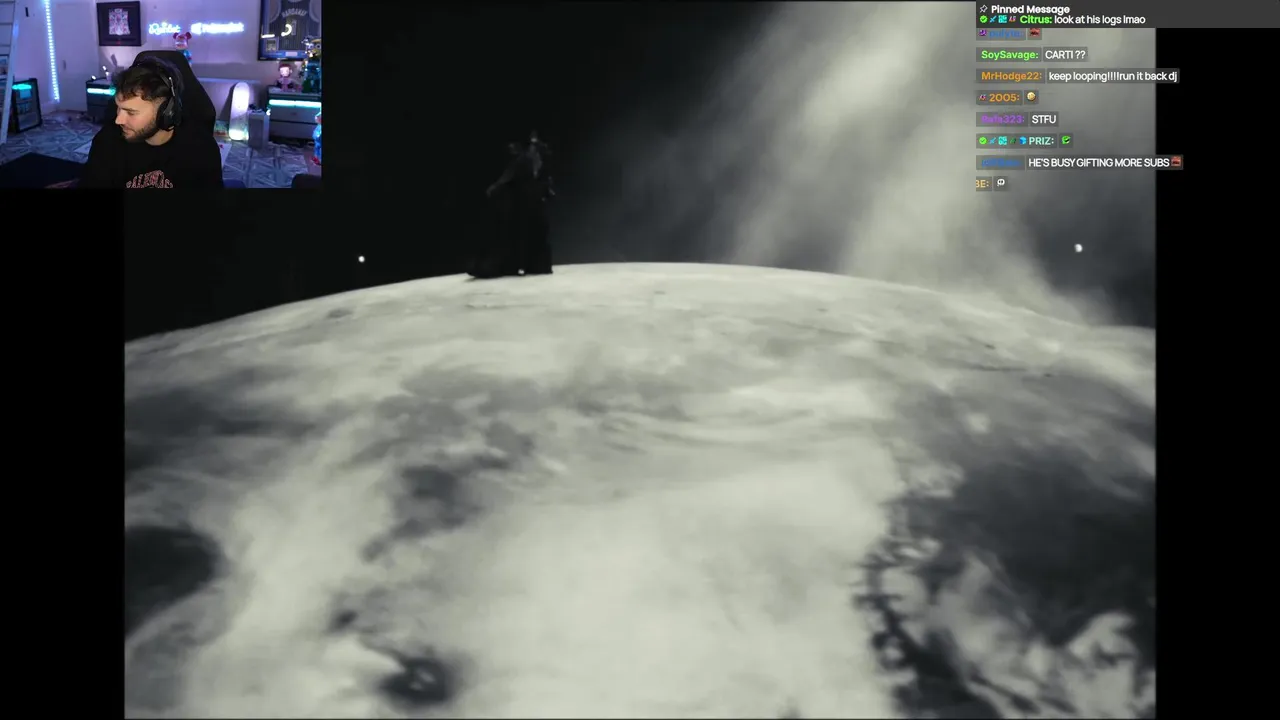Click the green verified badge next to Citrus
This screenshot has width=1280, height=720.
[x=984, y=20]
